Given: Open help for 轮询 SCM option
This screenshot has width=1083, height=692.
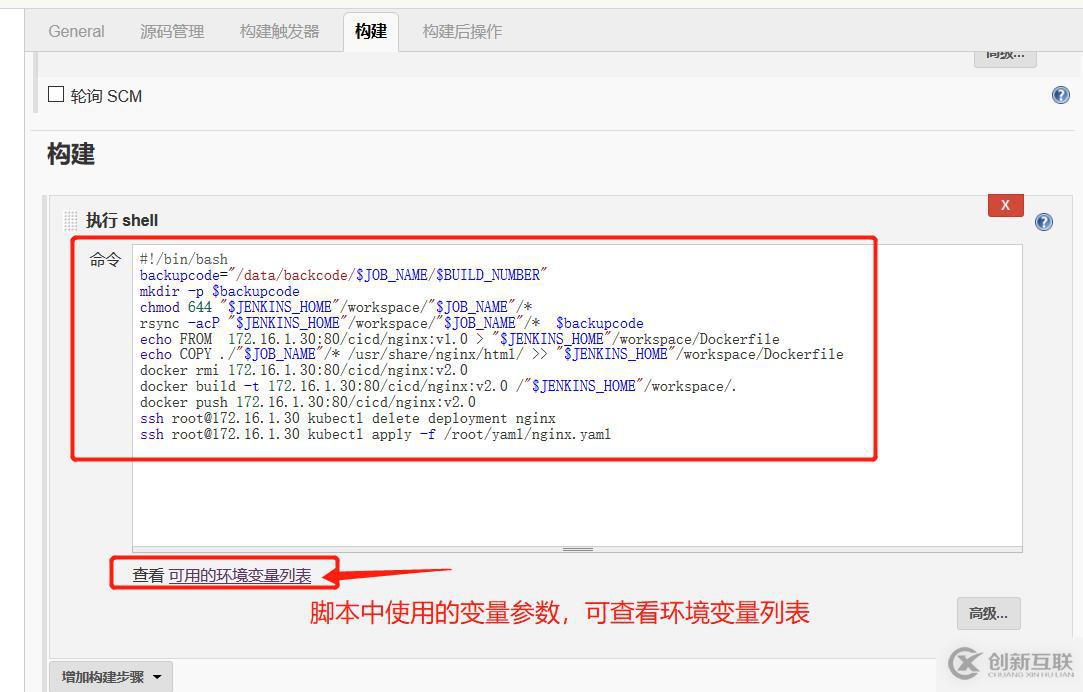Looking at the screenshot, I should [1060, 95].
